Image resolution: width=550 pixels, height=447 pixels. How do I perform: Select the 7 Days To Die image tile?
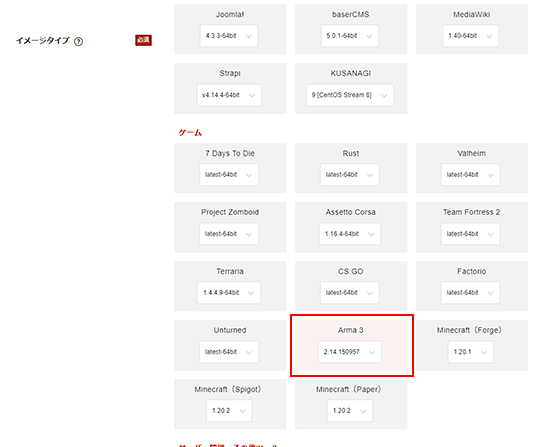(230, 168)
